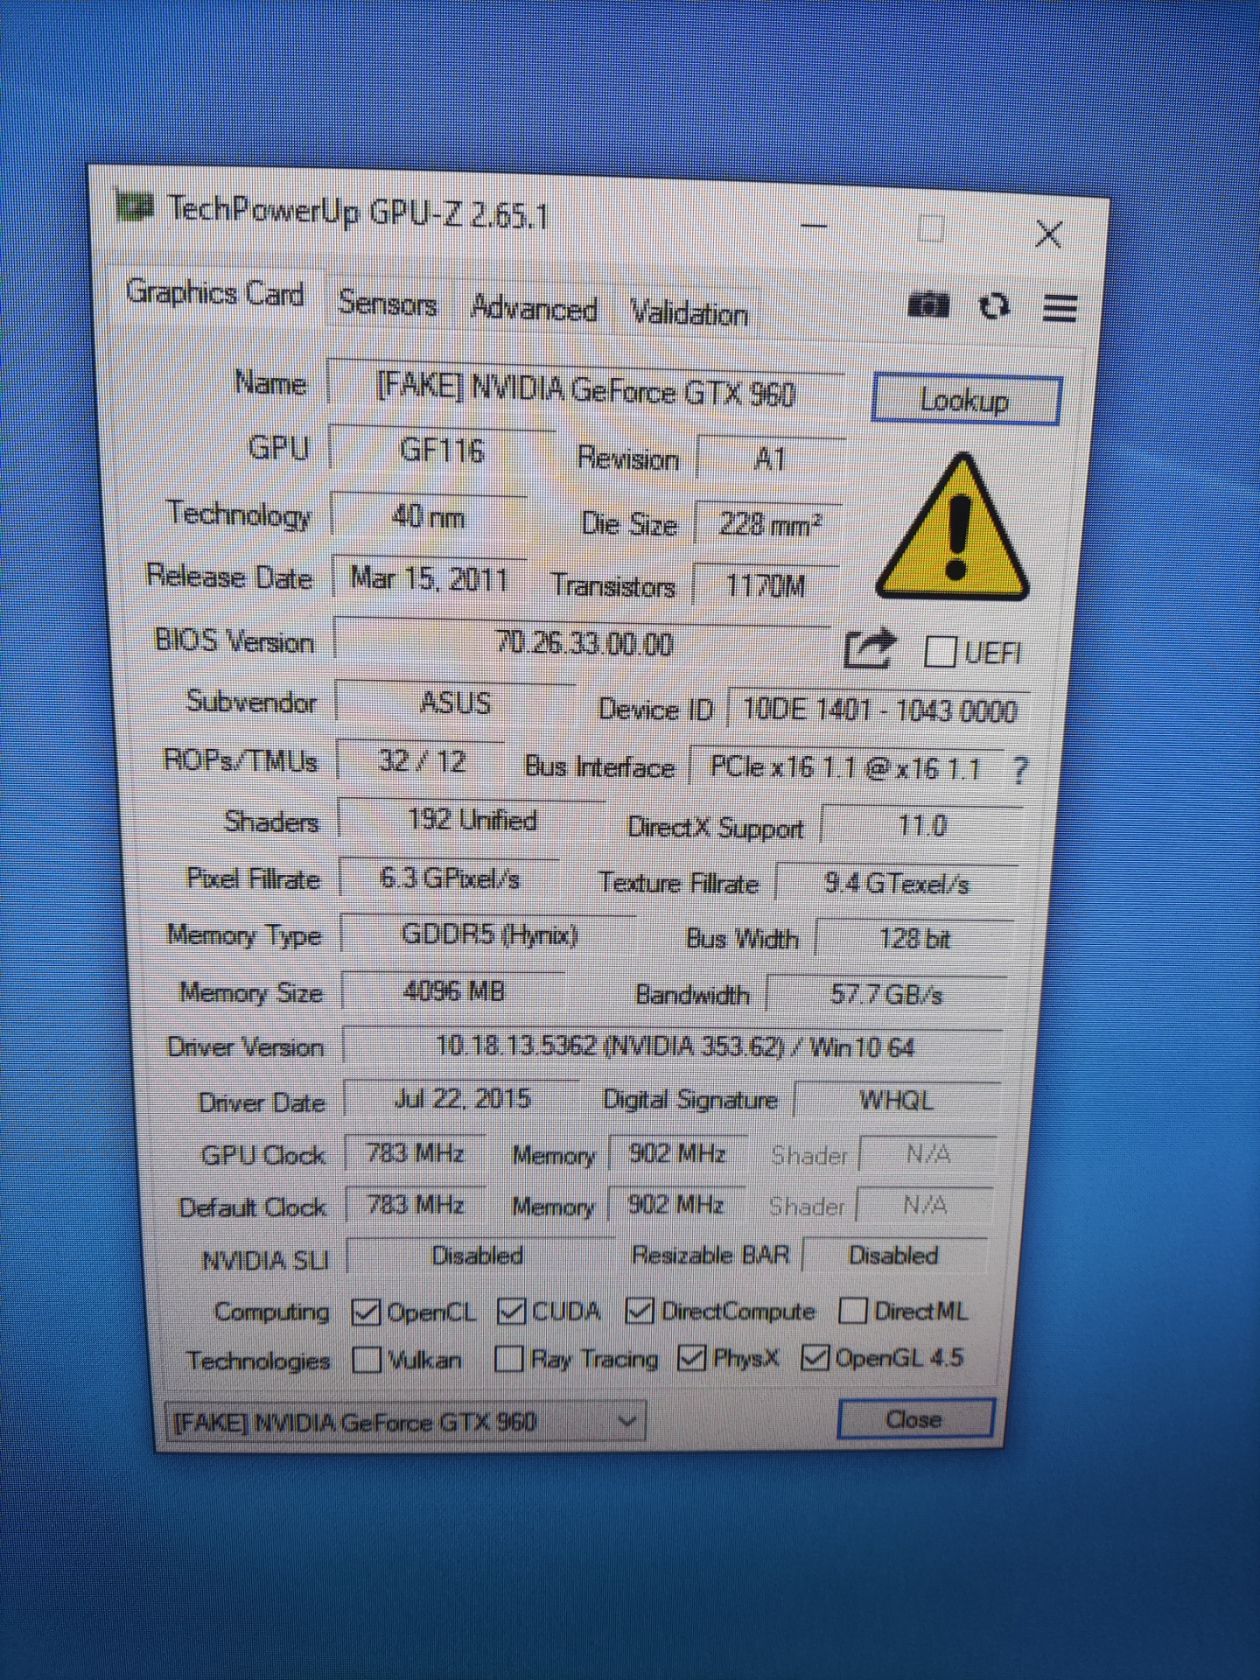1260x1680 pixels.
Task: Click the Digital Signature WHQL field
Action: [x=897, y=1100]
